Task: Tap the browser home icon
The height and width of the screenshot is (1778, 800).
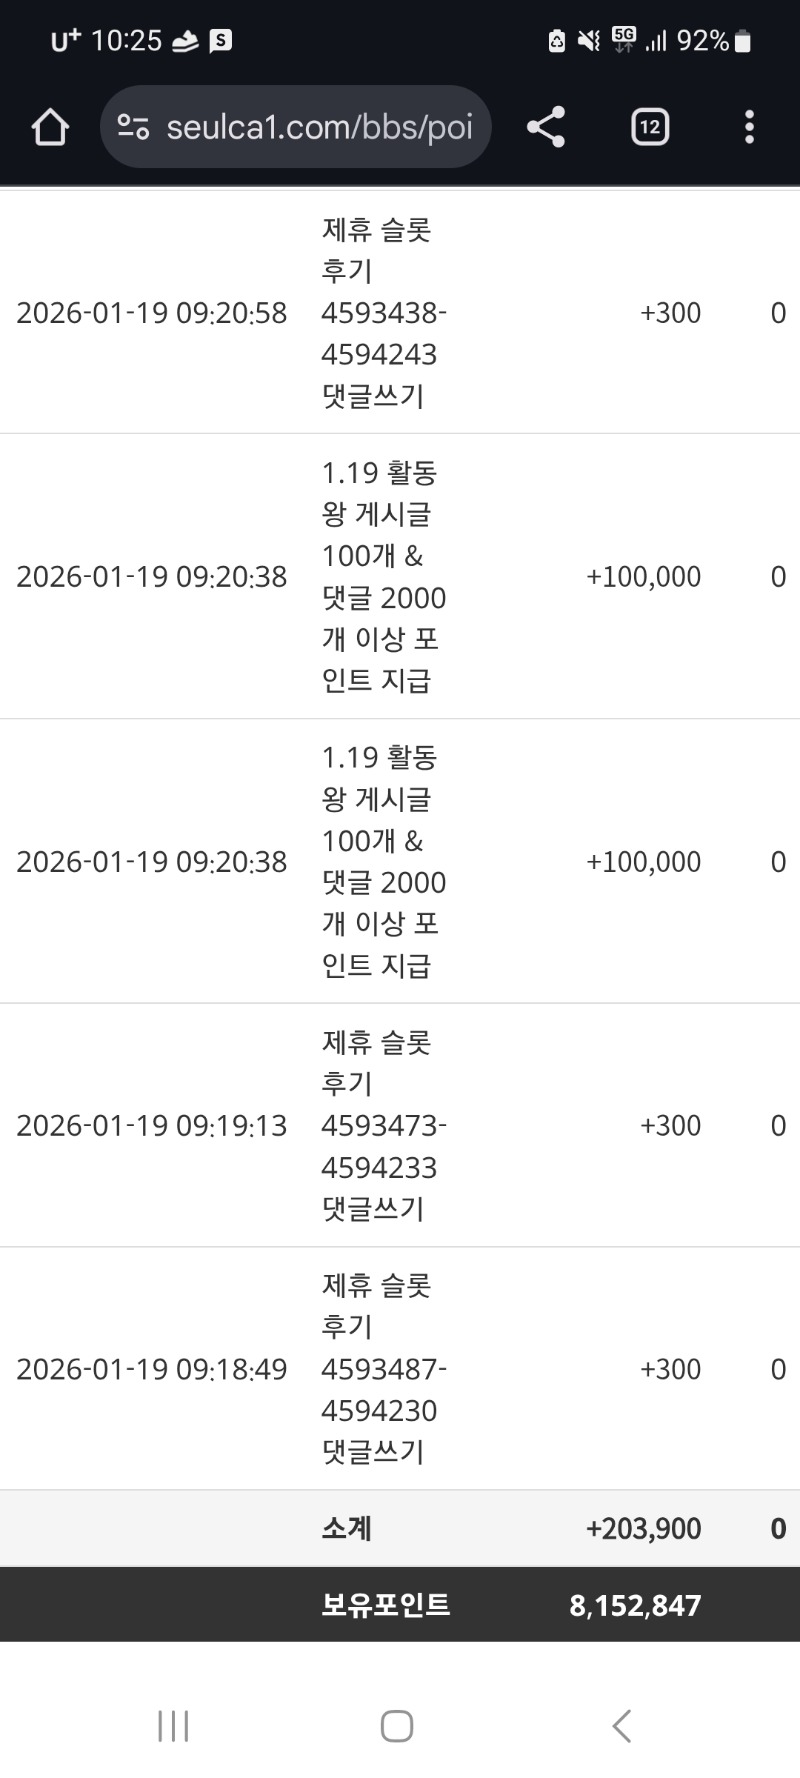Action: (x=50, y=127)
